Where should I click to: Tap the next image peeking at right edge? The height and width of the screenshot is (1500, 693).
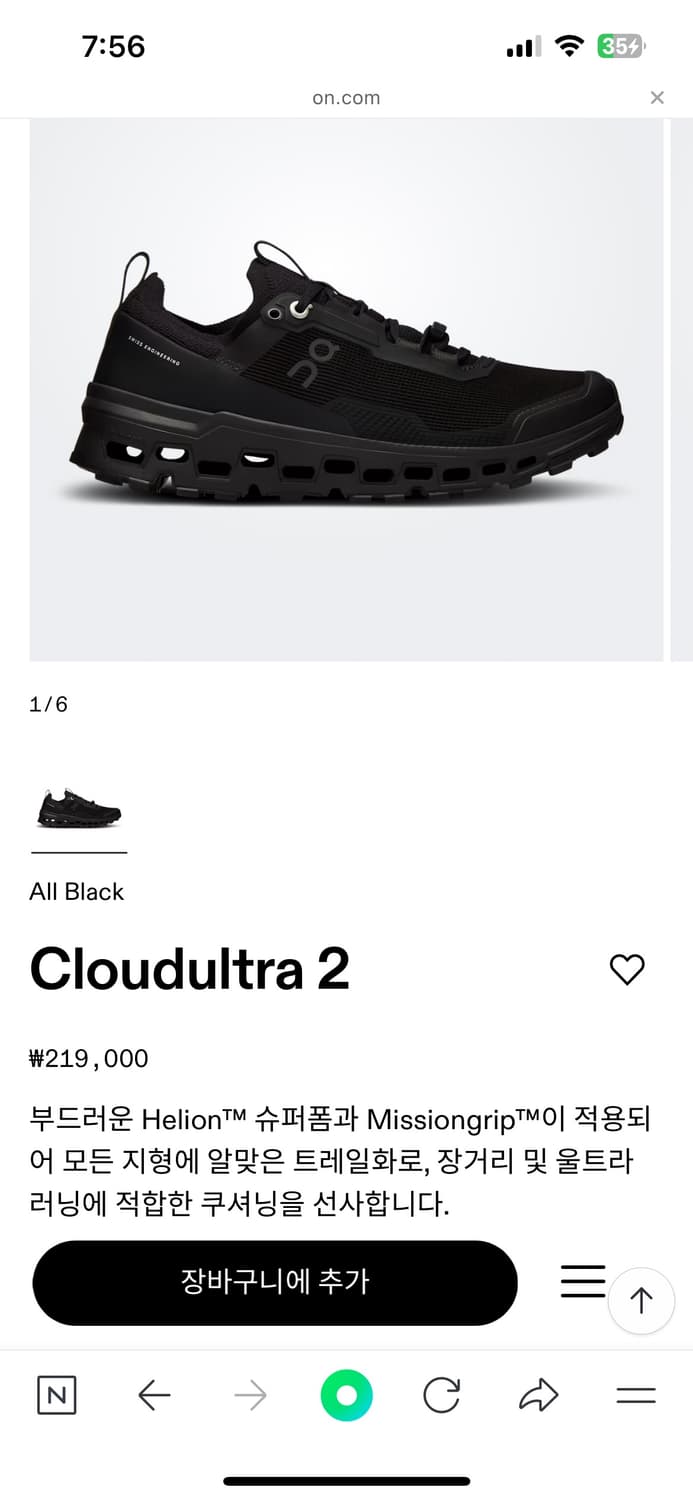pos(682,390)
